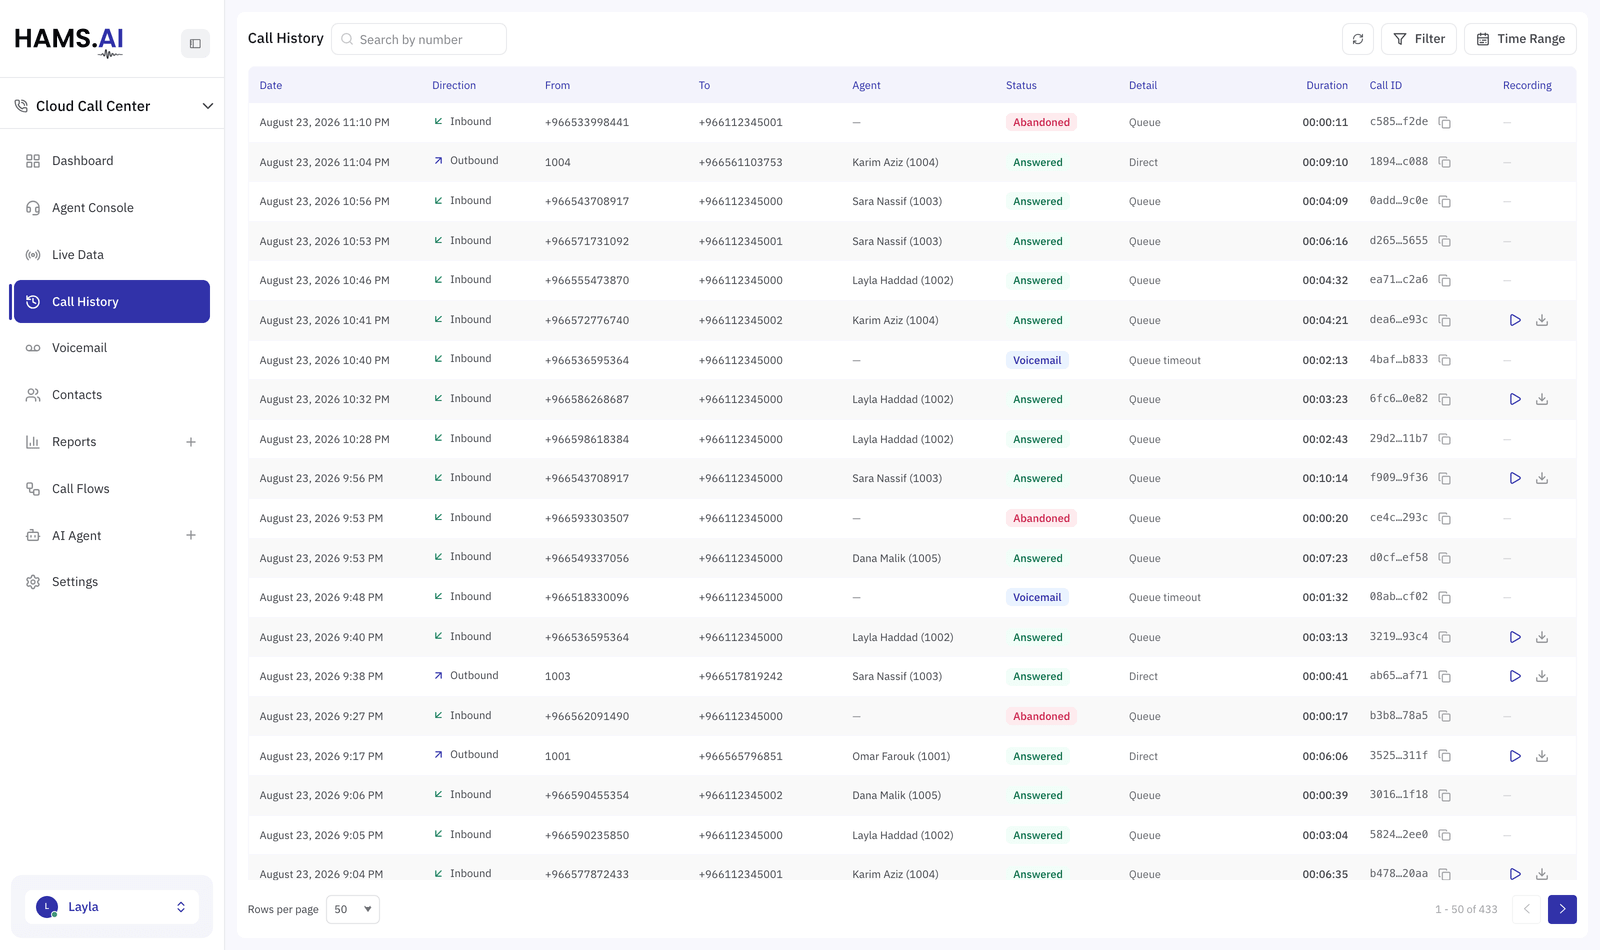
Task: Copy call ID dea6…e93c
Action: [x=1445, y=320]
